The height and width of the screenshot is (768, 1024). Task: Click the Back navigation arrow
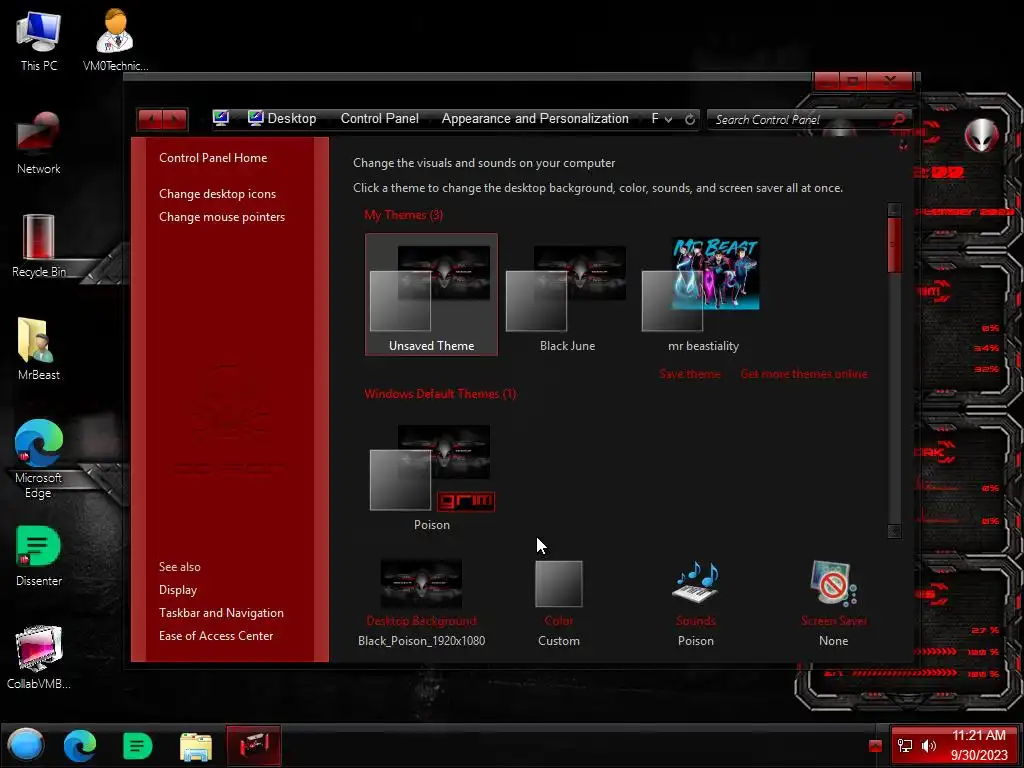coord(151,120)
